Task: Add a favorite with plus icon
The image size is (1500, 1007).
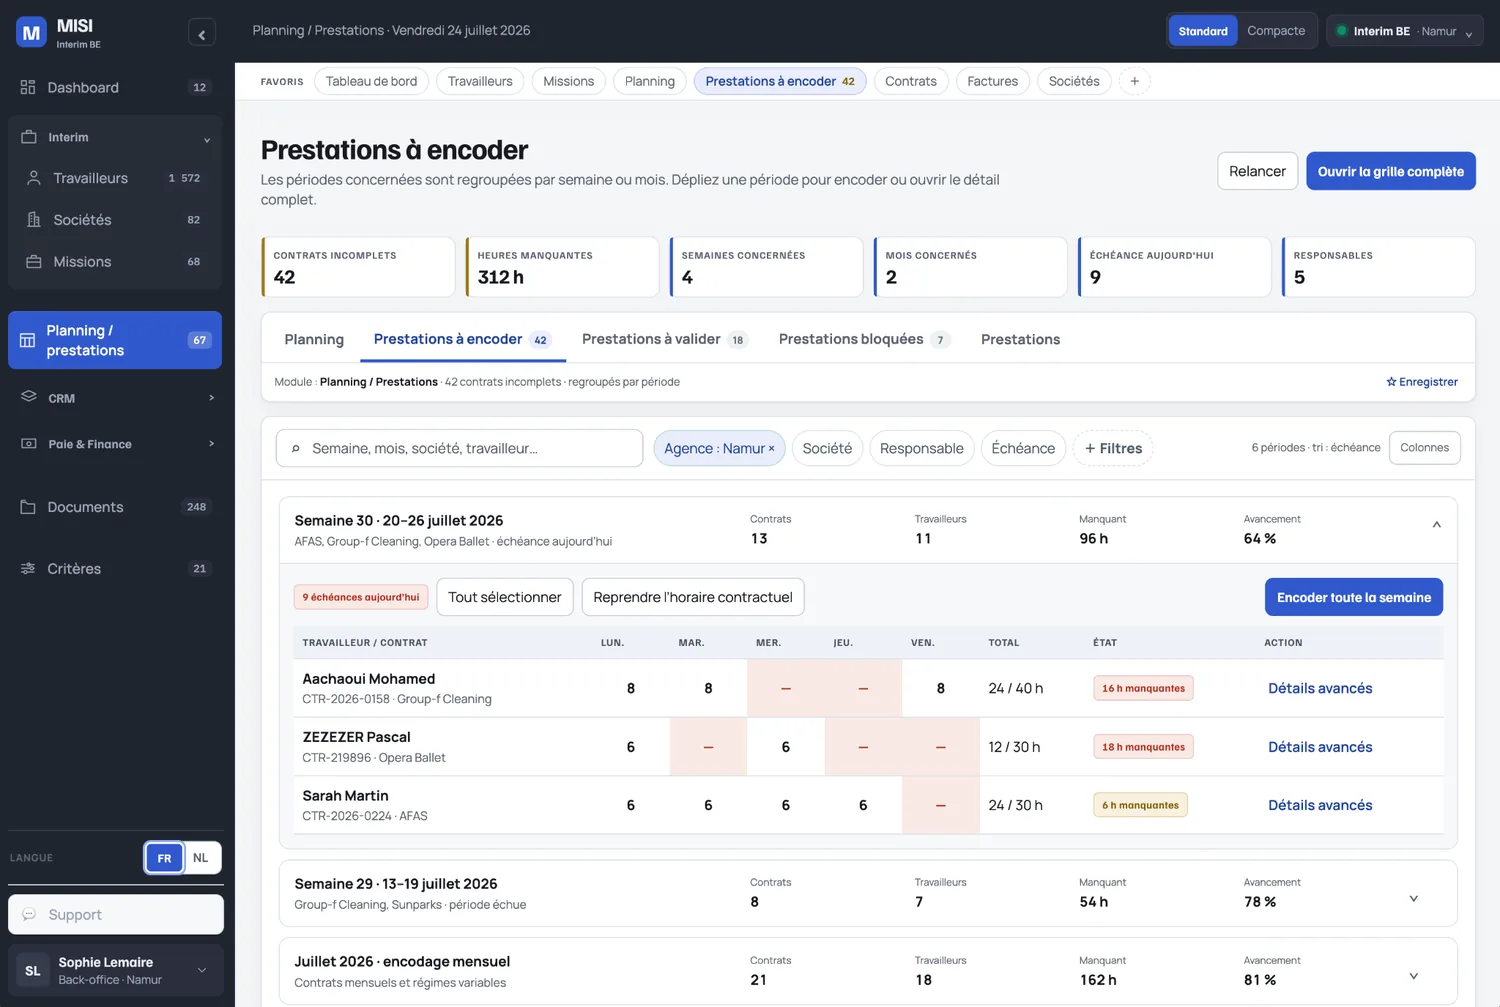Action: coord(1134,81)
